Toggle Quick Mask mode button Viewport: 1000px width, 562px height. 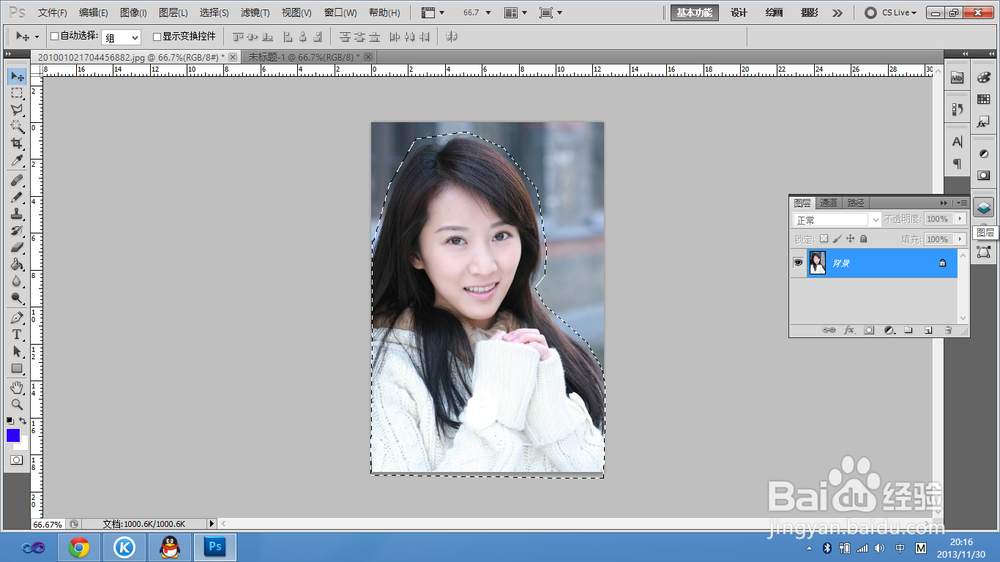pyautogui.click(x=17, y=460)
